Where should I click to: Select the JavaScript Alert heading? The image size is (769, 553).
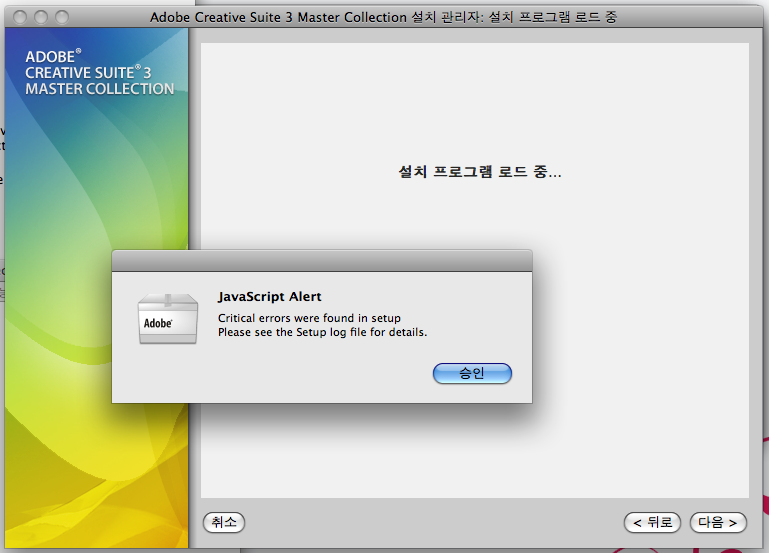pos(270,297)
